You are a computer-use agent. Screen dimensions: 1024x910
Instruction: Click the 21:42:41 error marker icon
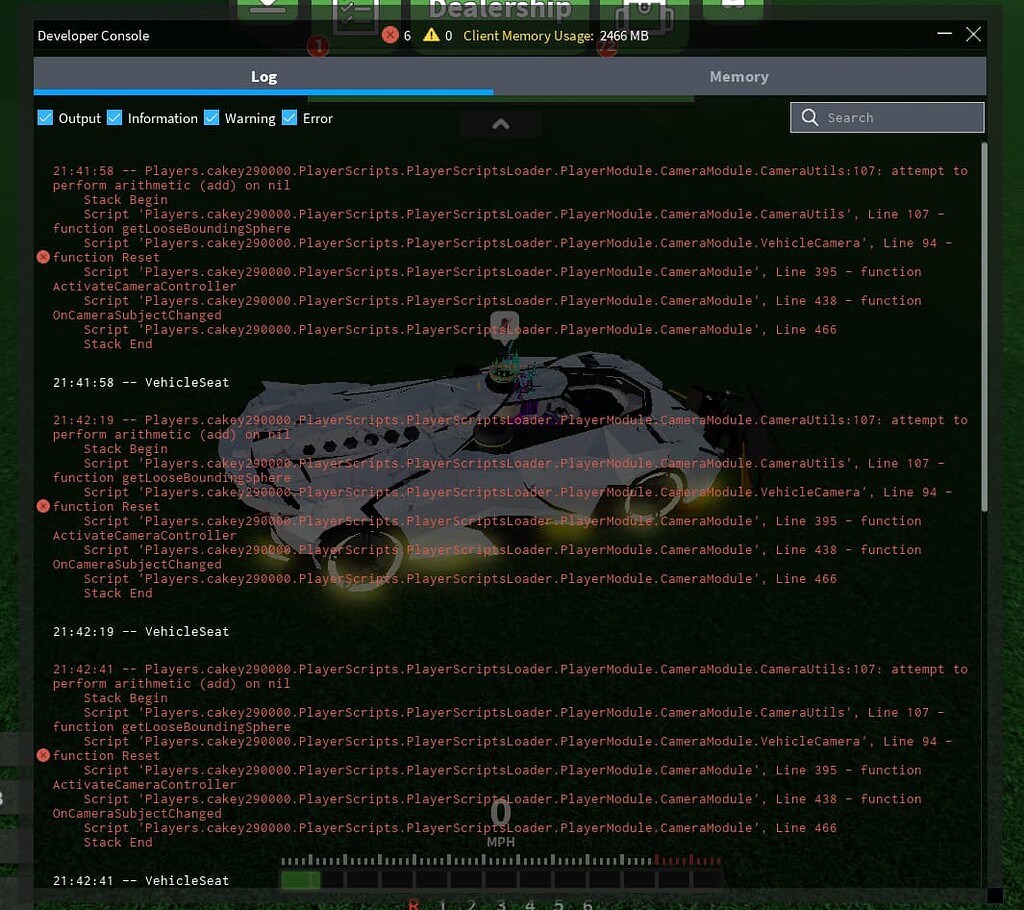point(43,755)
